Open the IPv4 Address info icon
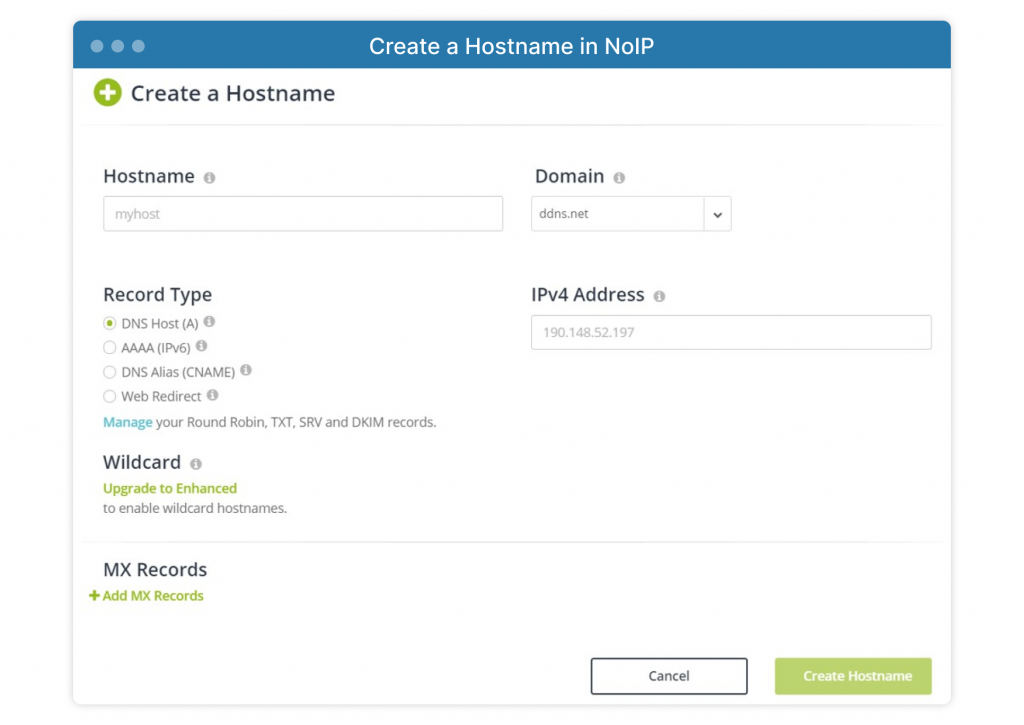 [x=660, y=297]
